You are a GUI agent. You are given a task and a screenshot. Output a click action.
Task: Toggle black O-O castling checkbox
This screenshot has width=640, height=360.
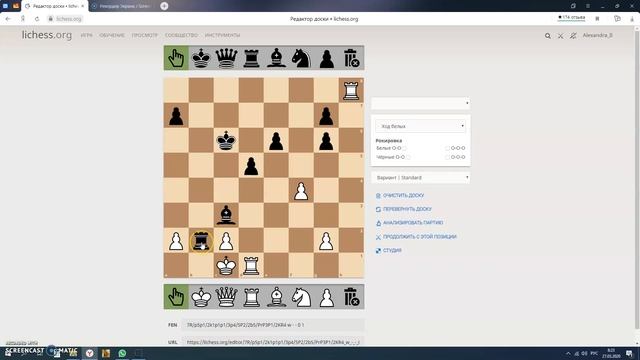tap(408, 157)
